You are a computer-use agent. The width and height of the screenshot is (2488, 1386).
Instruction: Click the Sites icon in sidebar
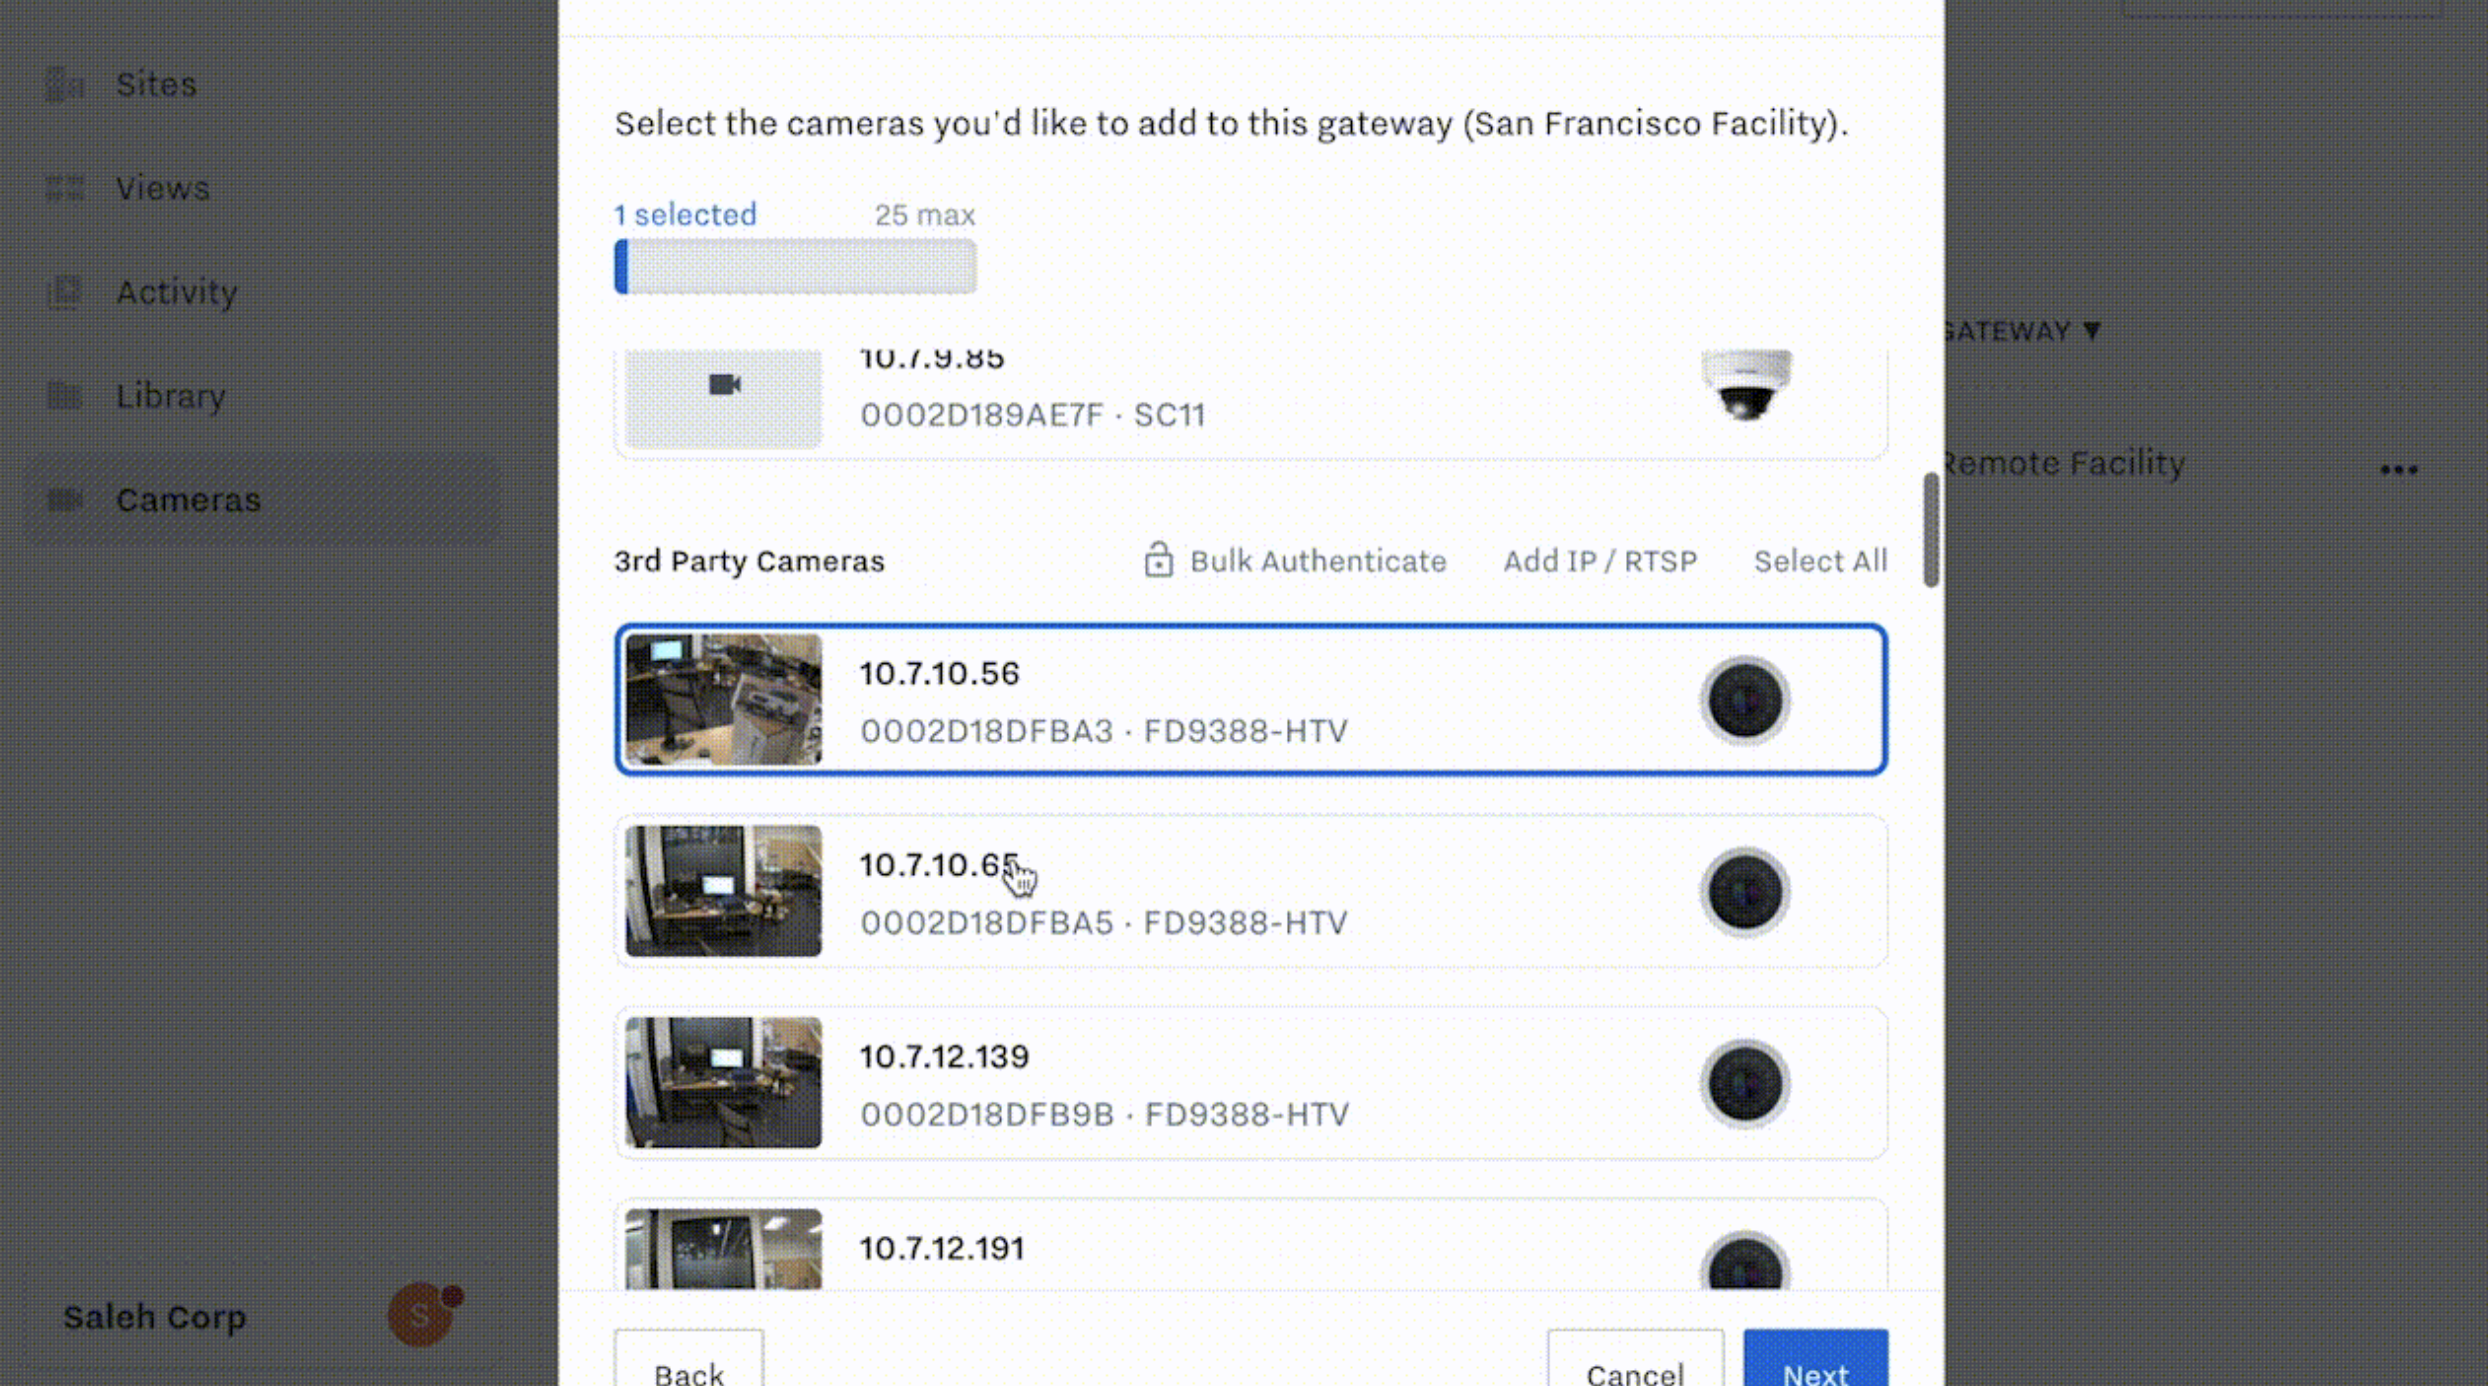pos(65,85)
